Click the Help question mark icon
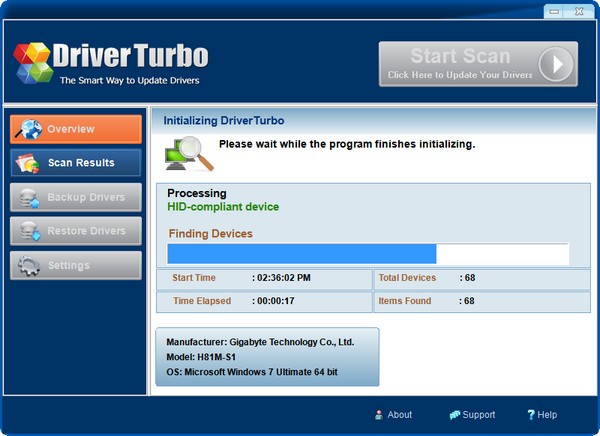Viewport: 600px width, 436px height. click(x=531, y=414)
